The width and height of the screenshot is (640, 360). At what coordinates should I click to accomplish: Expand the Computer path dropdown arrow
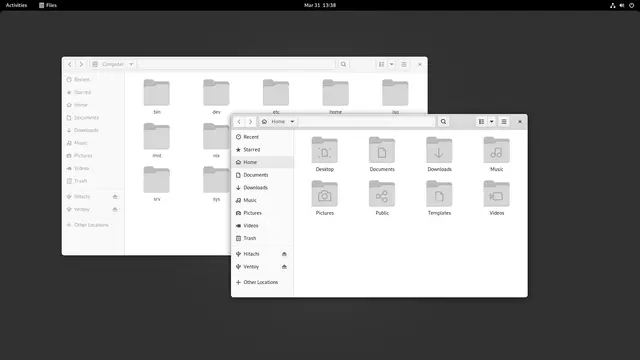click(x=131, y=64)
